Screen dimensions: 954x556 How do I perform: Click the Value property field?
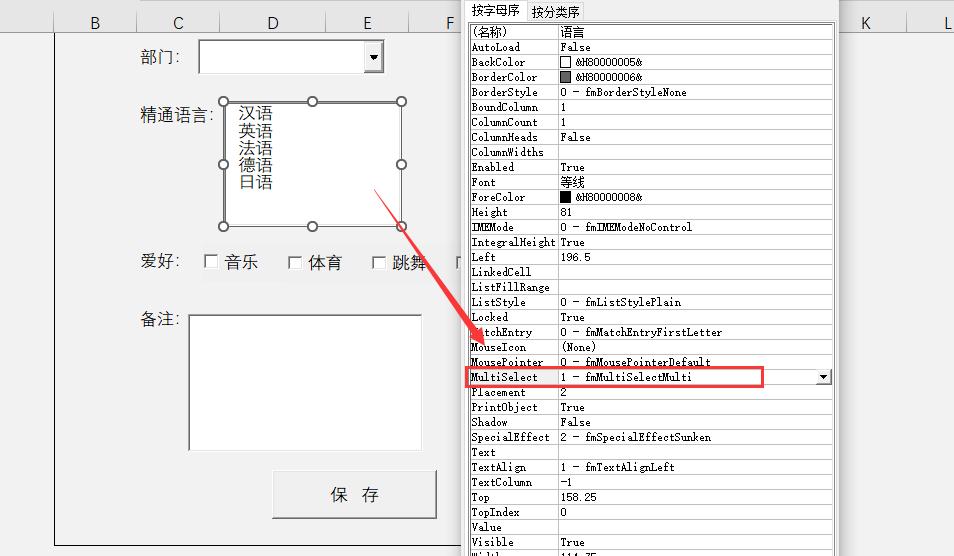tap(695, 527)
